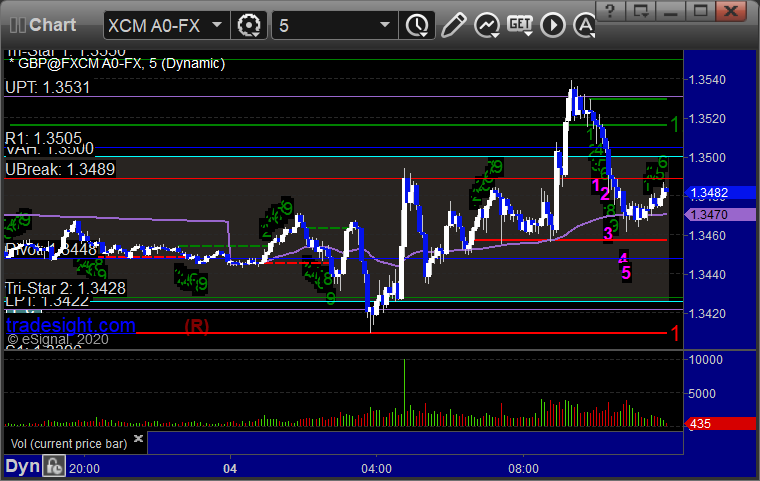Close the Vol current price bar pane
Viewport: 760px width, 481px height.
139,438
